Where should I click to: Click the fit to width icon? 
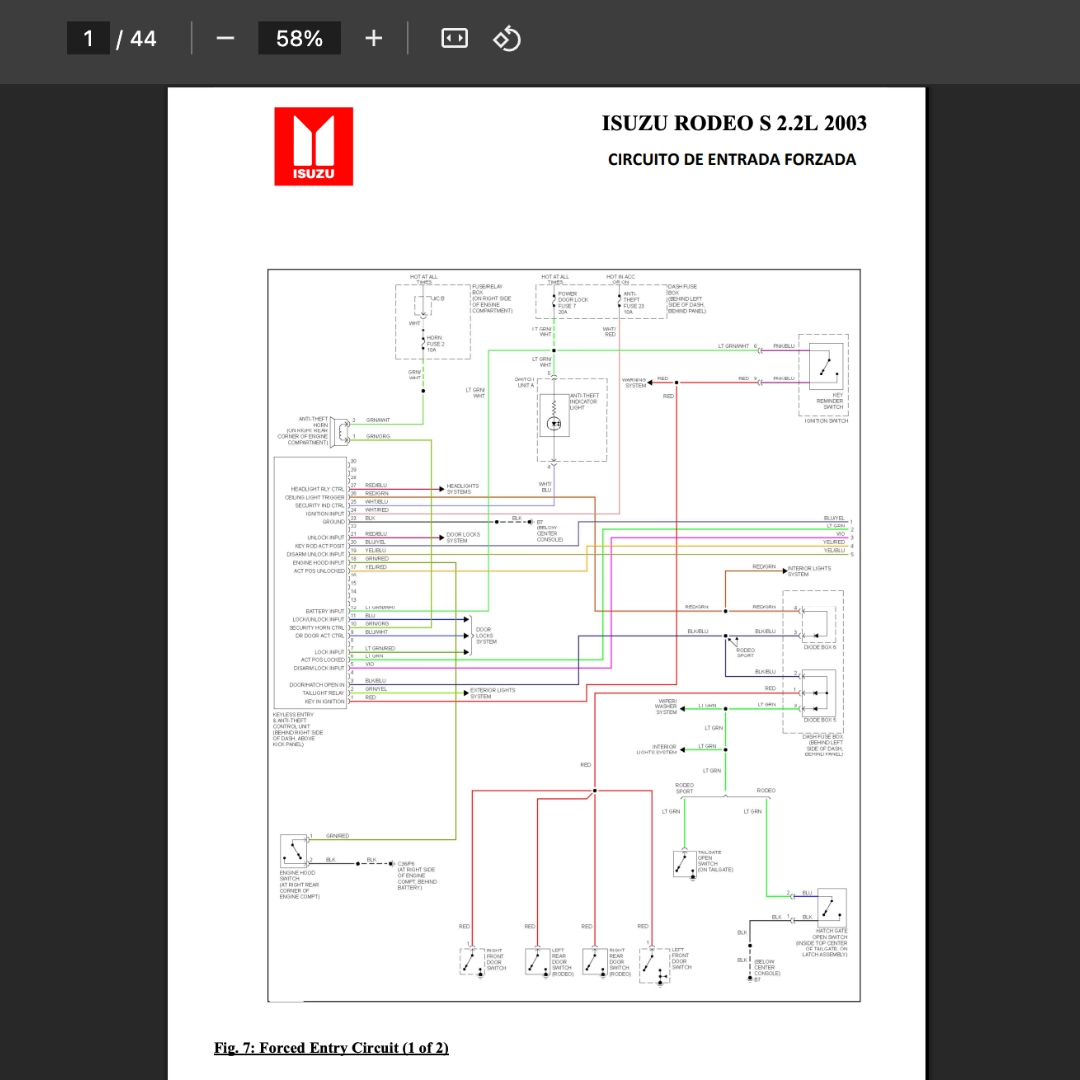[x=454, y=39]
